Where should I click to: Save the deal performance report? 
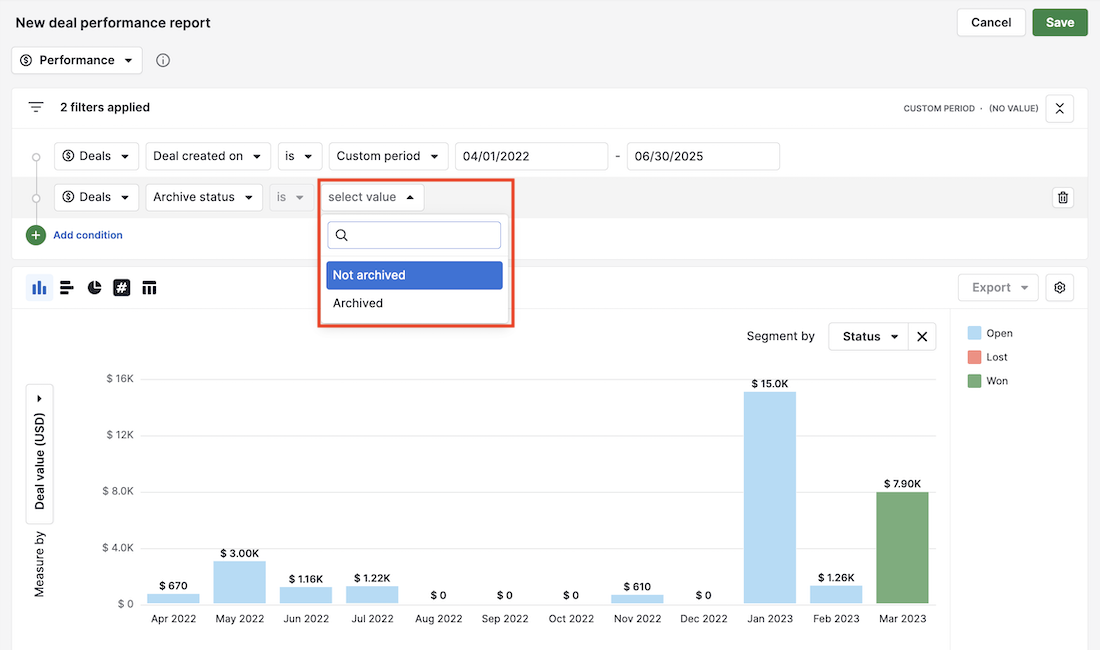(x=1059, y=22)
